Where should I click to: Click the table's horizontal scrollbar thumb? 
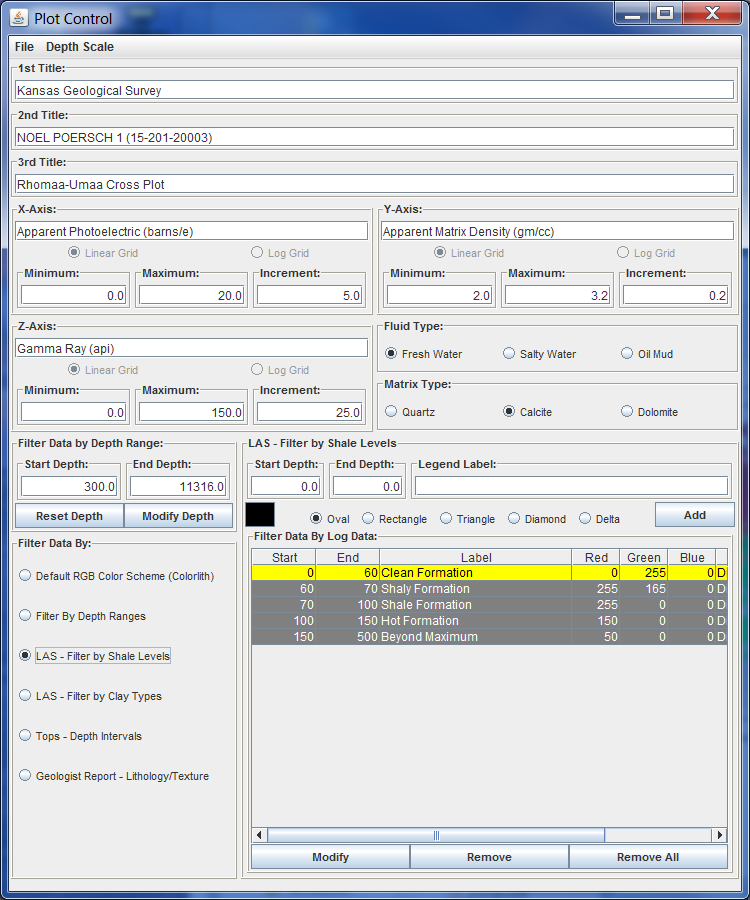436,835
